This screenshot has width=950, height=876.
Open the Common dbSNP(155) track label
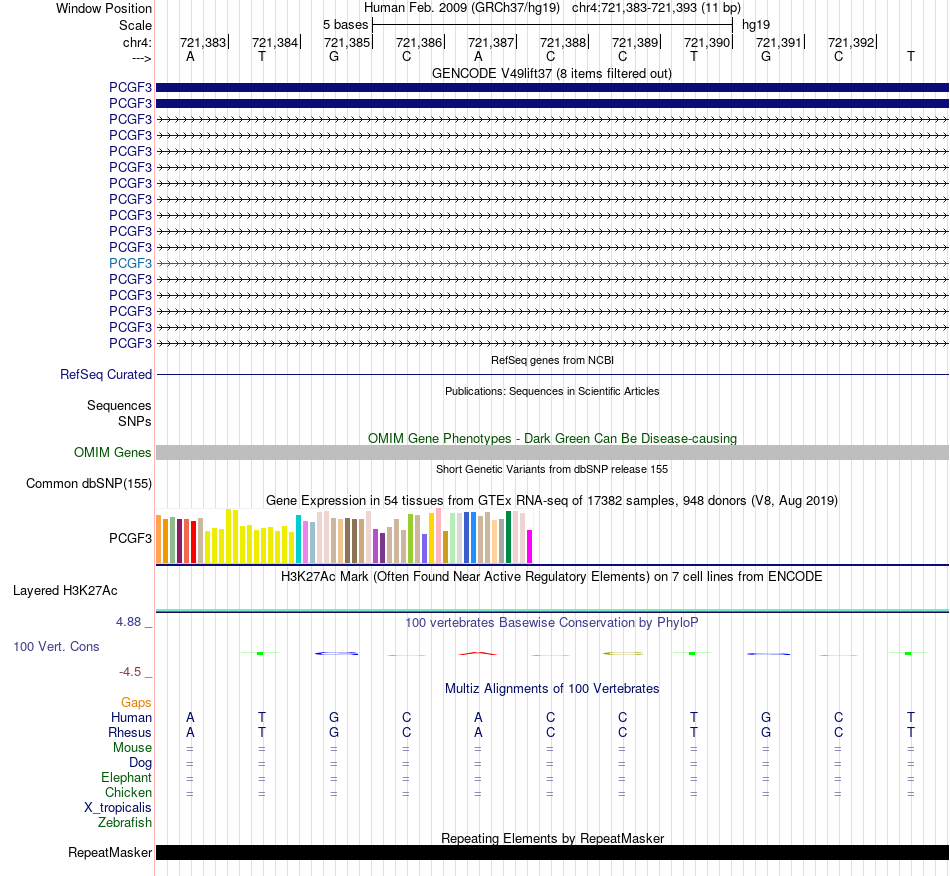[x=89, y=483]
